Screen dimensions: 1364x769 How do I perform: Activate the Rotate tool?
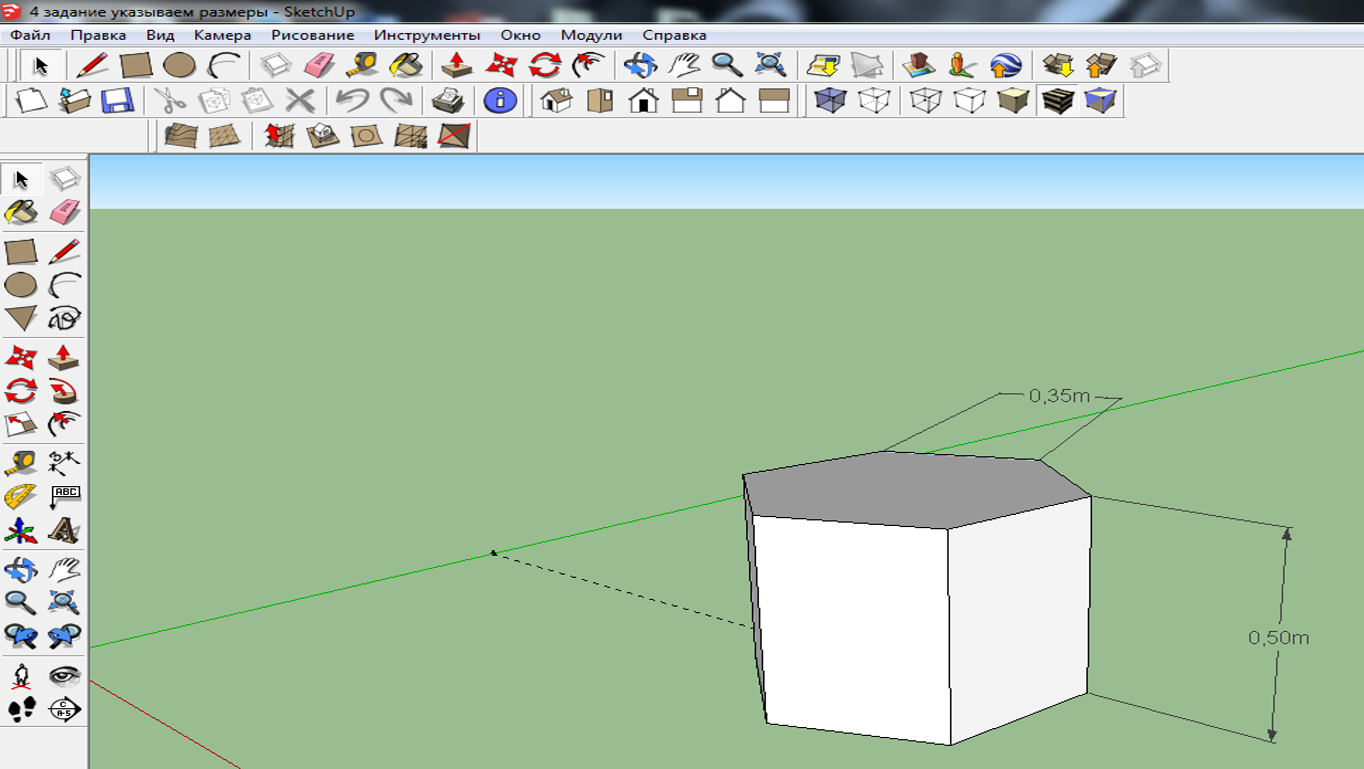[22, 390]
